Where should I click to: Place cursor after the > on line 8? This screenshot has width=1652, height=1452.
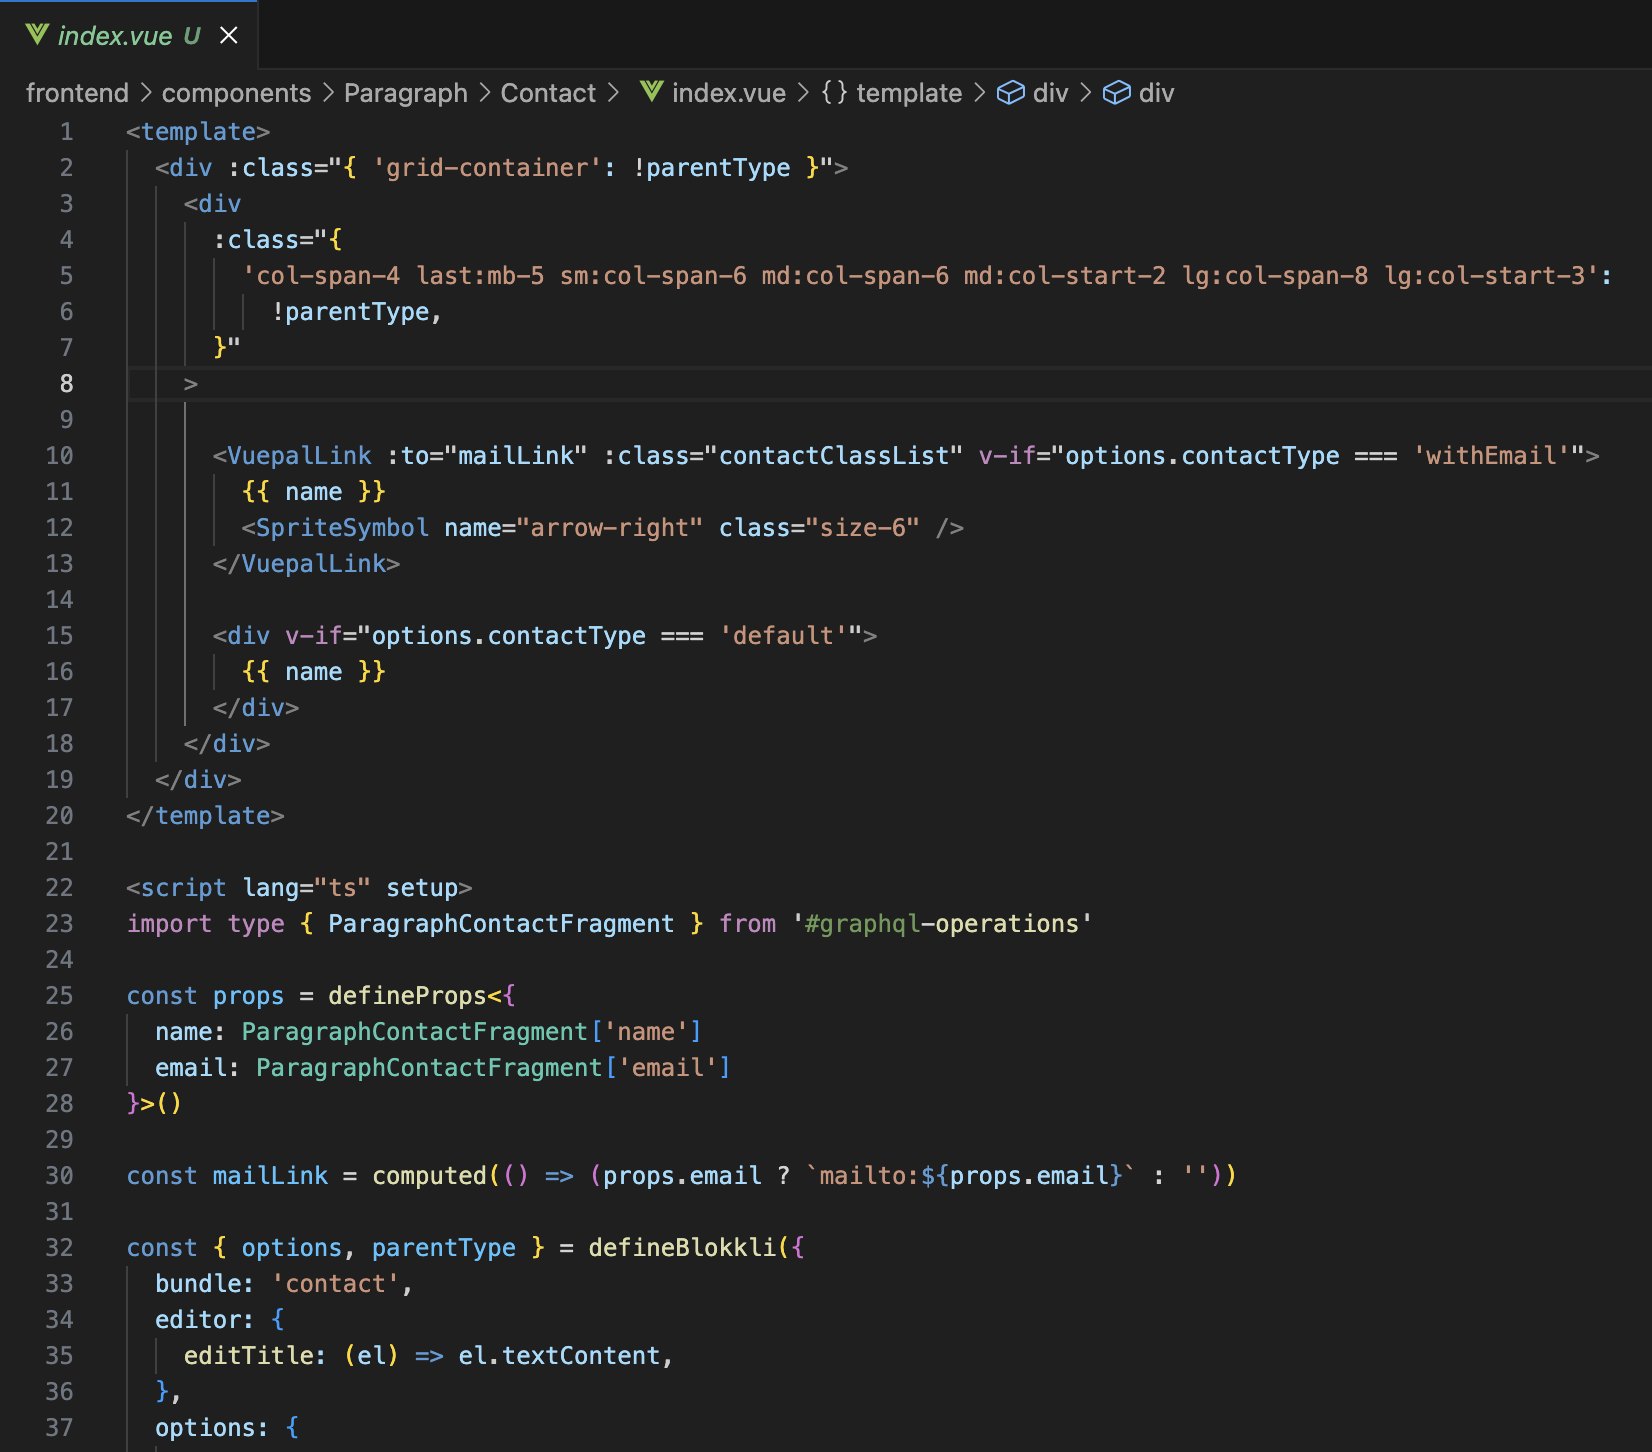coord(199,384)
